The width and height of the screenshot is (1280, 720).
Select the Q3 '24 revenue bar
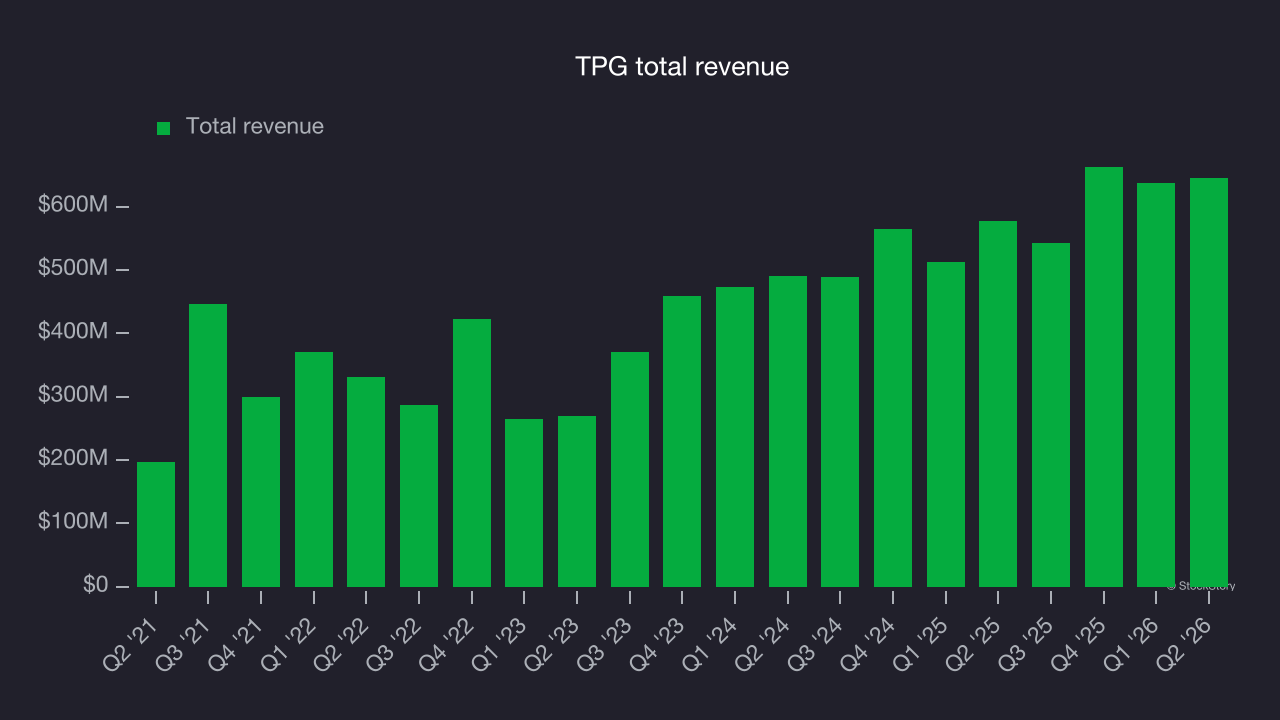(840, 432)
